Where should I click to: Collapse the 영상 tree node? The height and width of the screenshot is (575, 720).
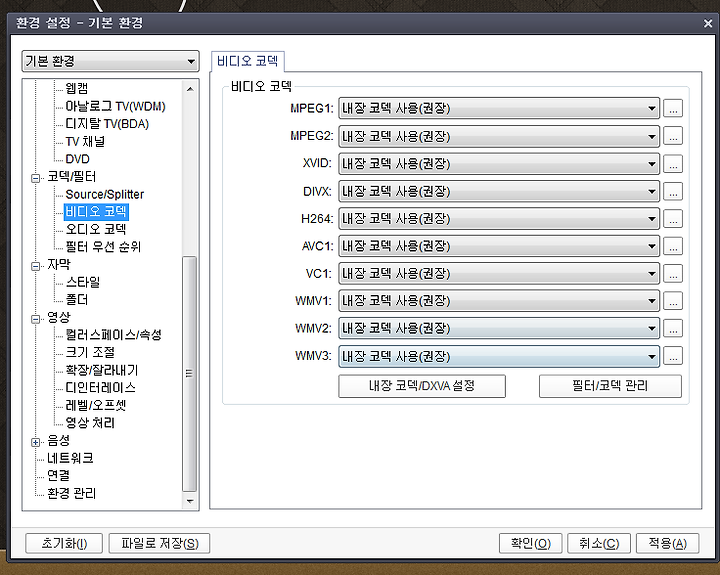pos(35,319)
